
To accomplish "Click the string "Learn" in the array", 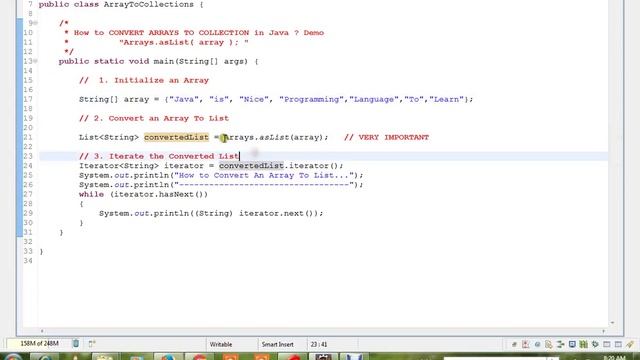I will pos(447,100).
